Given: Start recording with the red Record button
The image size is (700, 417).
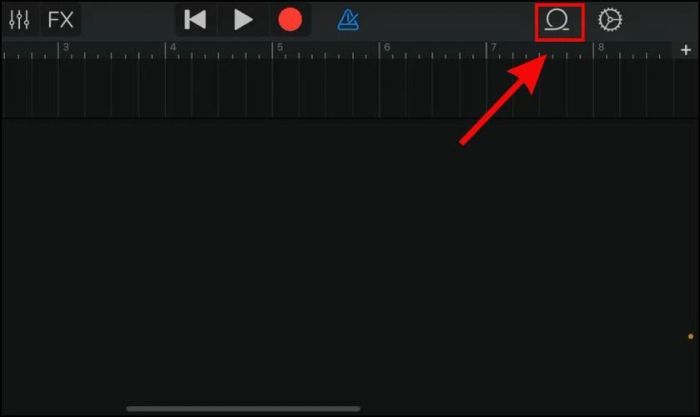Looking at the screenshot, I should click(290, 20).
